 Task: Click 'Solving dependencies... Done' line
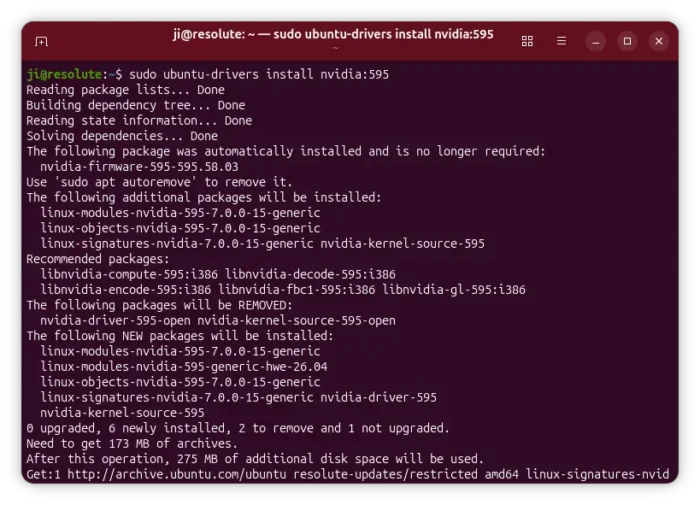click(x=122, y=136)
